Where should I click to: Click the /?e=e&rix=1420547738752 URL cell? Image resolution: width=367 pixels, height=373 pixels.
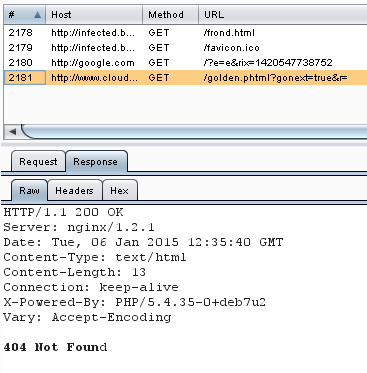coord(268,63)
